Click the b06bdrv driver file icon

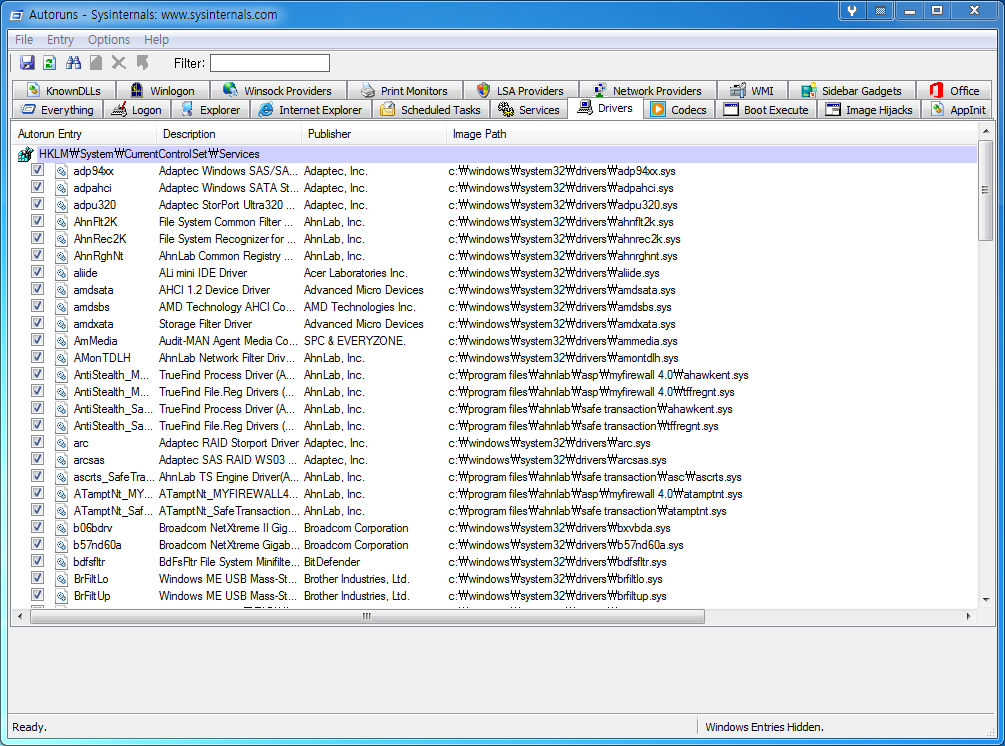62,528
